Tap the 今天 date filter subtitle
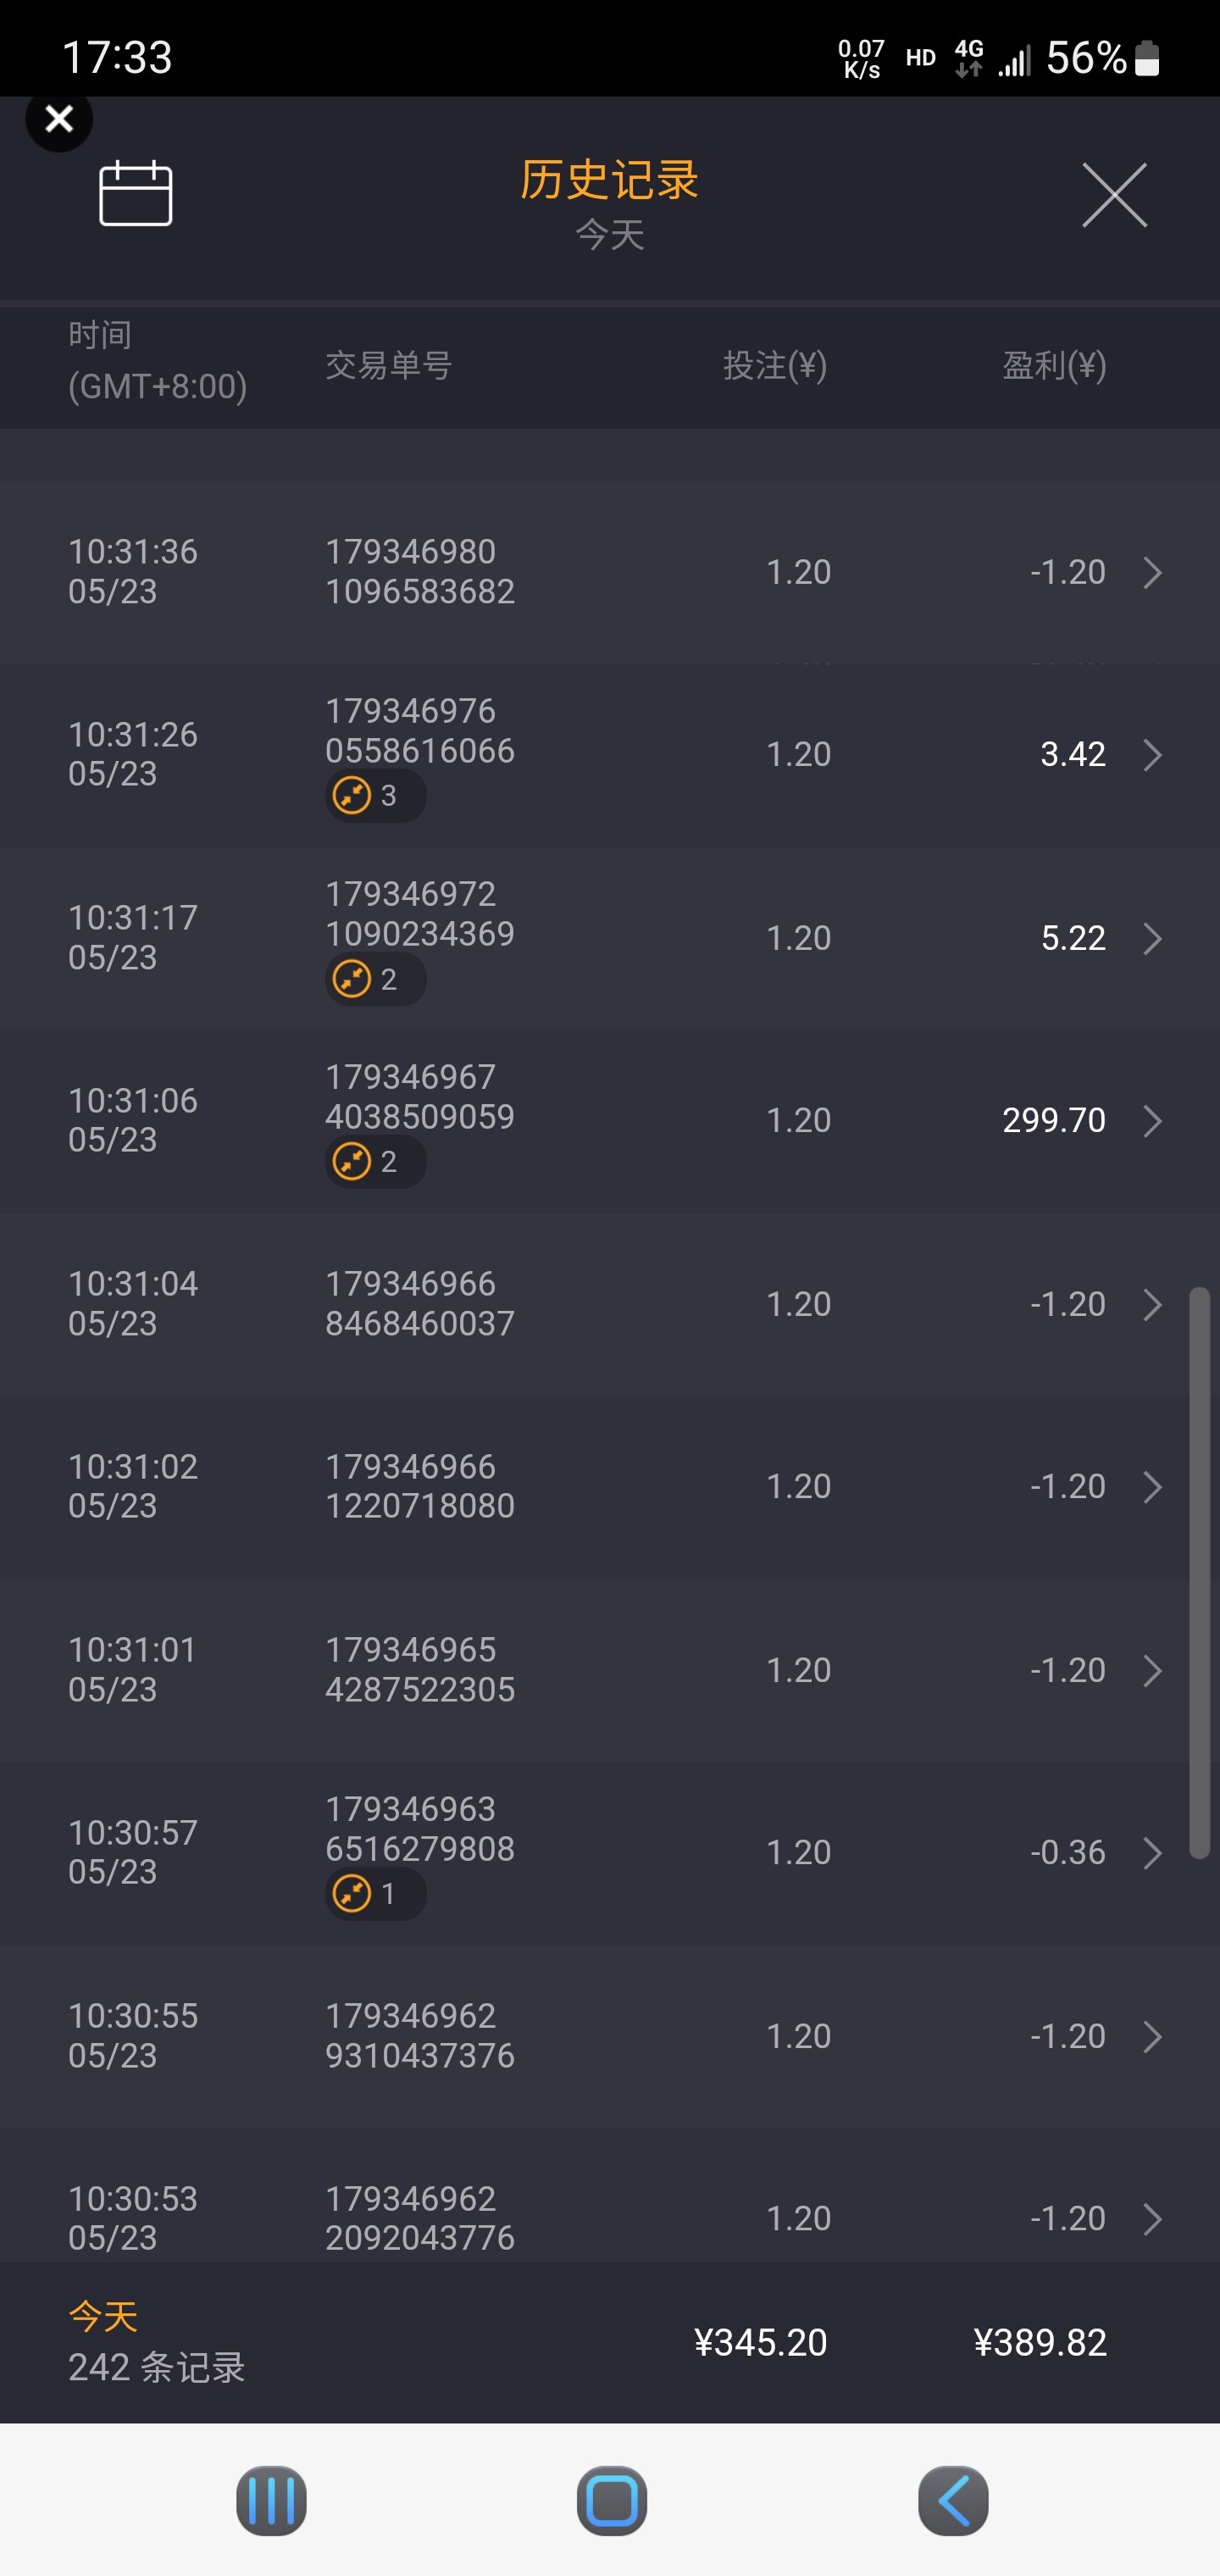This screenshot has height=2576, width=1220. pyautogui.click(x=609, y=236)
